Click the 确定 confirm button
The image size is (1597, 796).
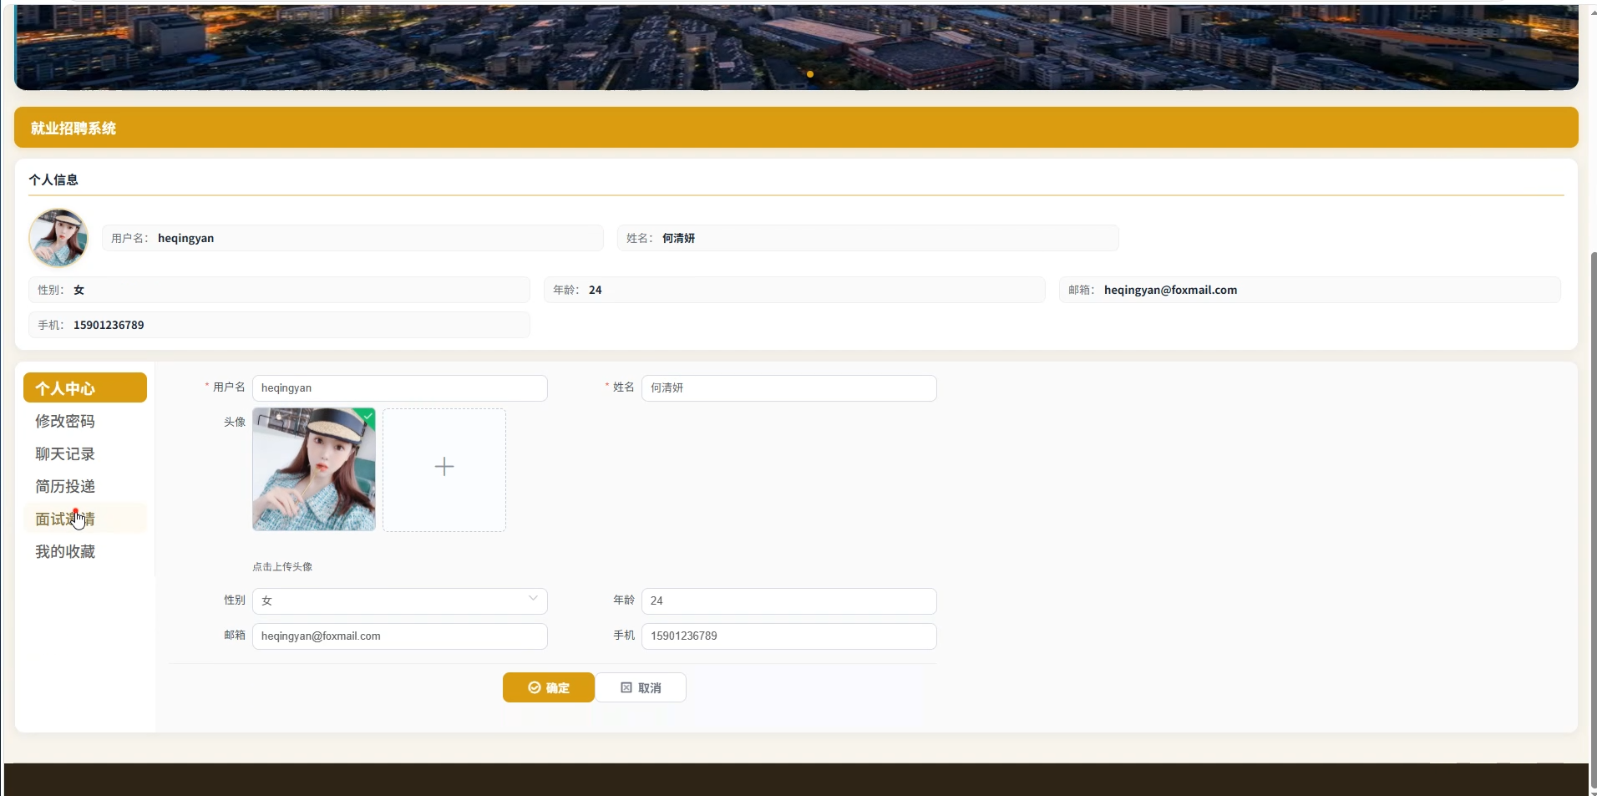[549, 688]
